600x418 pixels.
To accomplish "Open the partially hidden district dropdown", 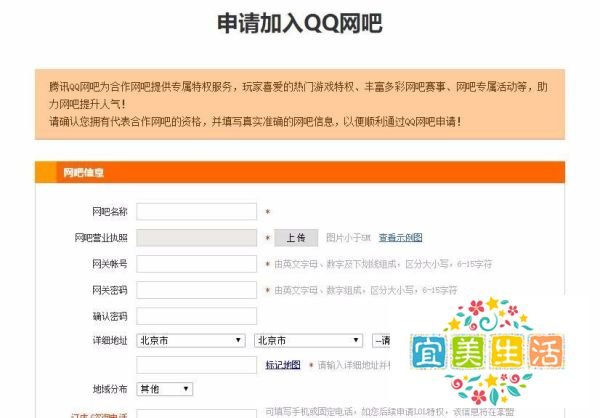I will tap(381, 340).
